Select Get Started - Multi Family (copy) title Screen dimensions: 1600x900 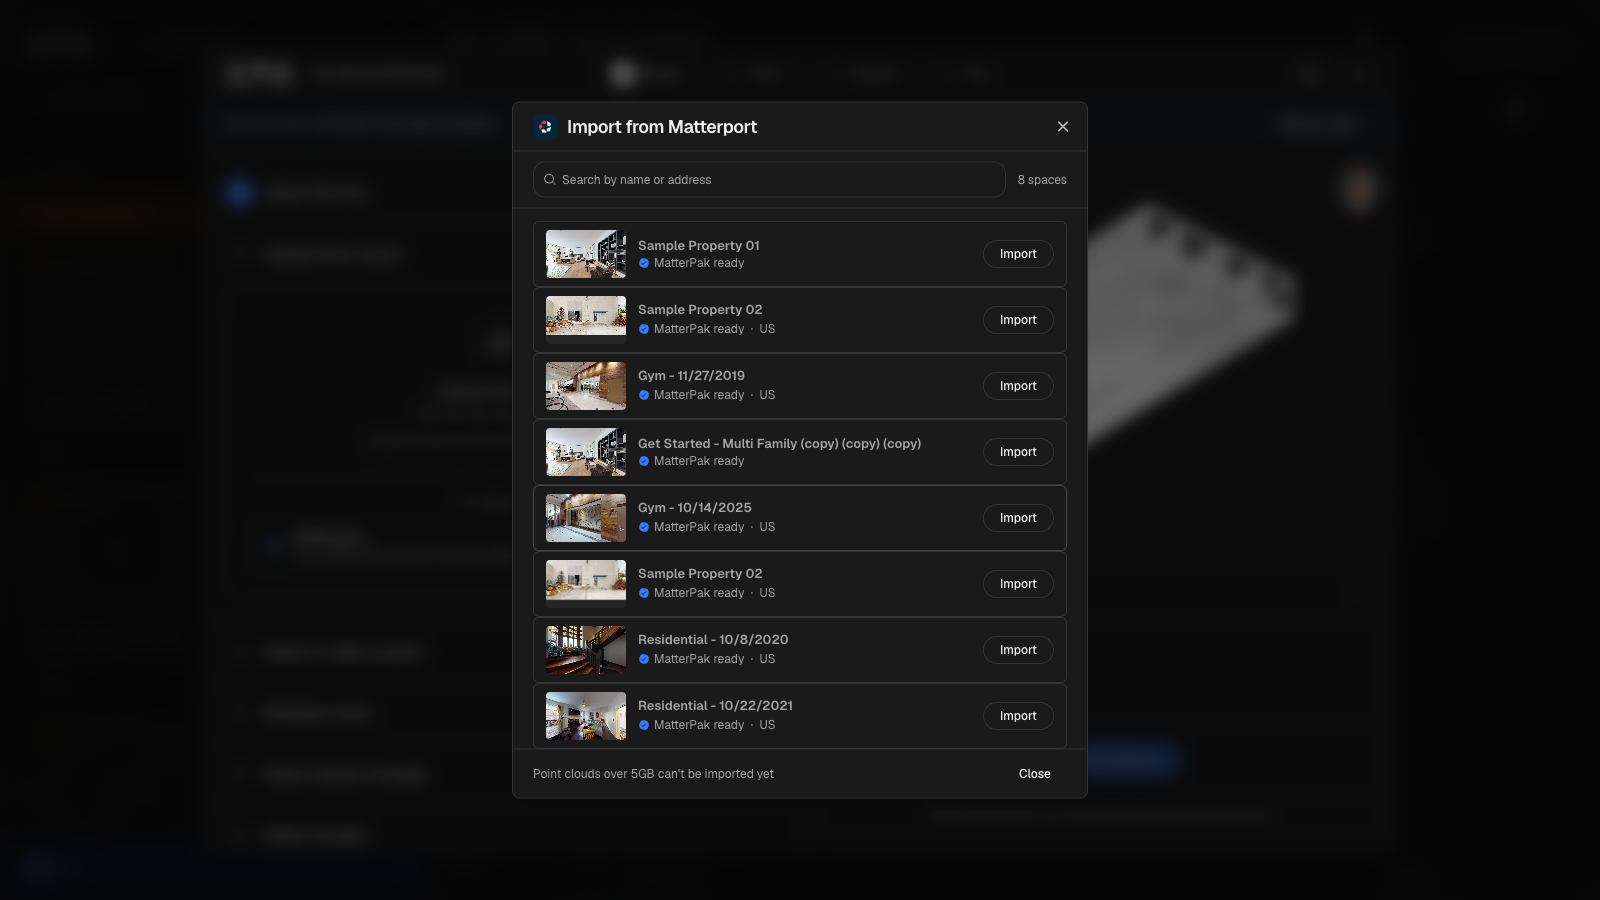(x=779, y=444)
